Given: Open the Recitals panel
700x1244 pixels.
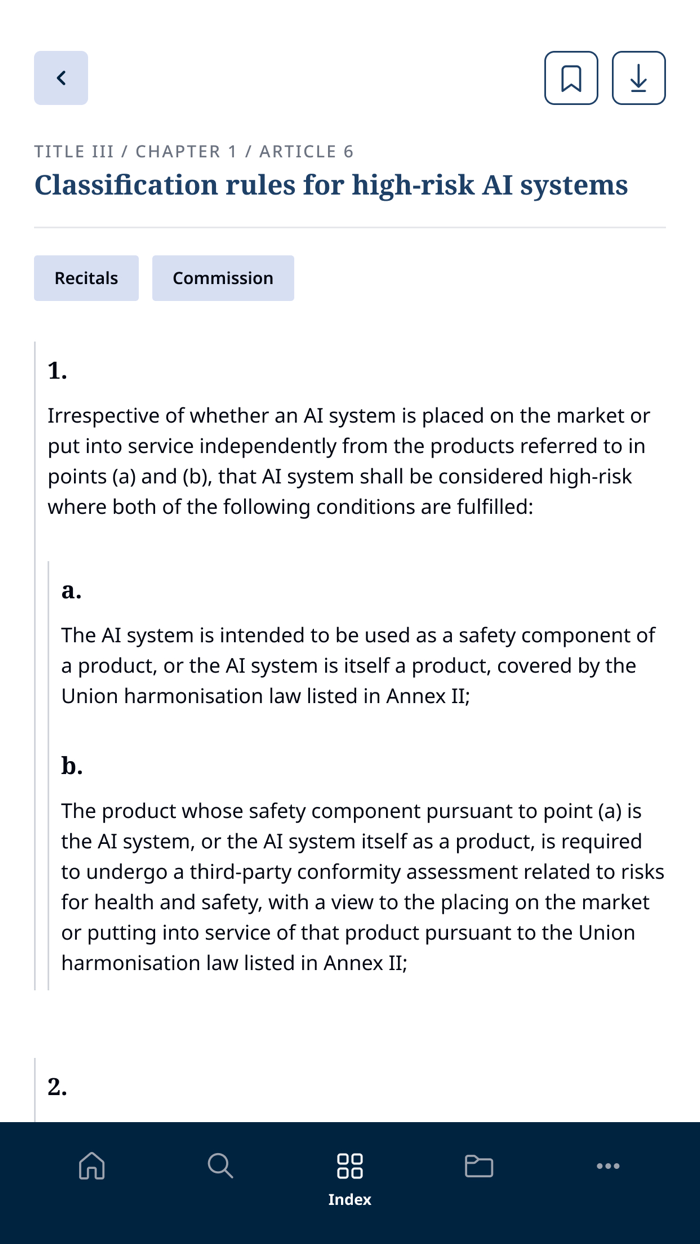Looking at the screenshot, I should tap(86, 278).
